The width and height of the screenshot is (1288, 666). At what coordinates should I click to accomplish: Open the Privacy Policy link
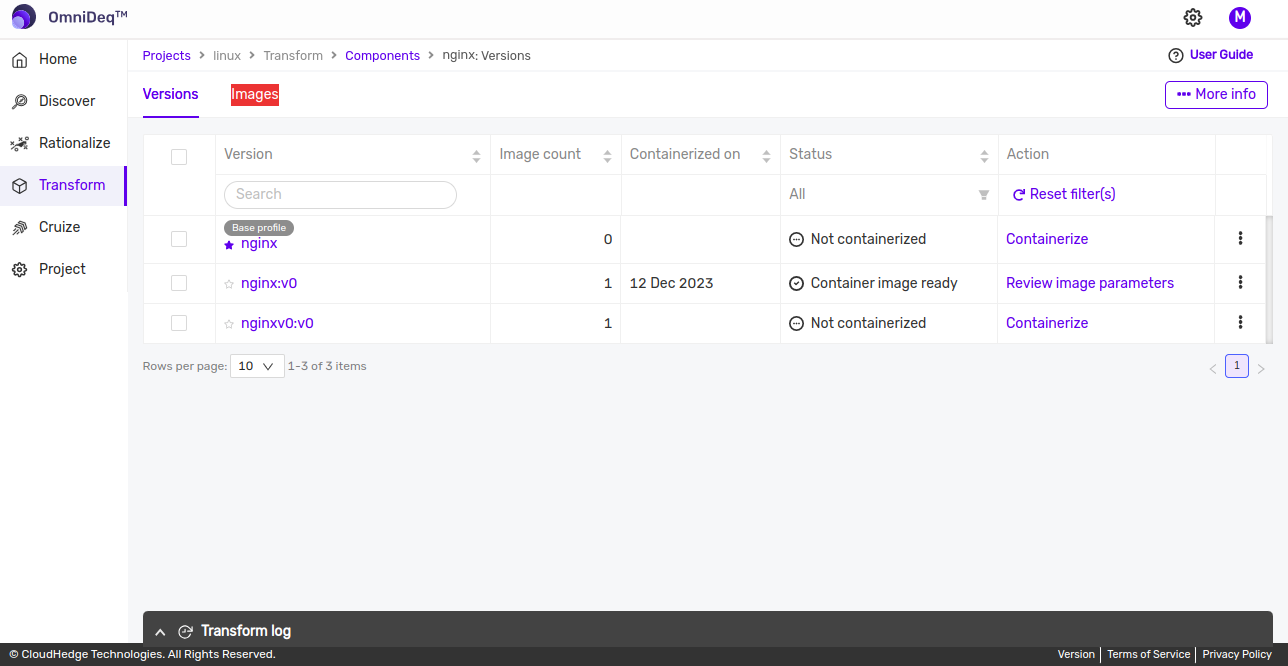pyautogui.click(x=1237, y=655)
